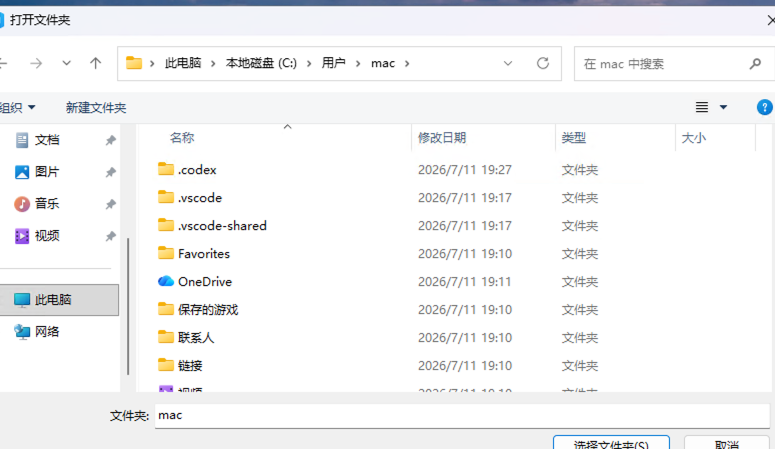Screen dimensions: 775x449
Task: Click the OneDrive cloud icon
Action: point(166,281)
